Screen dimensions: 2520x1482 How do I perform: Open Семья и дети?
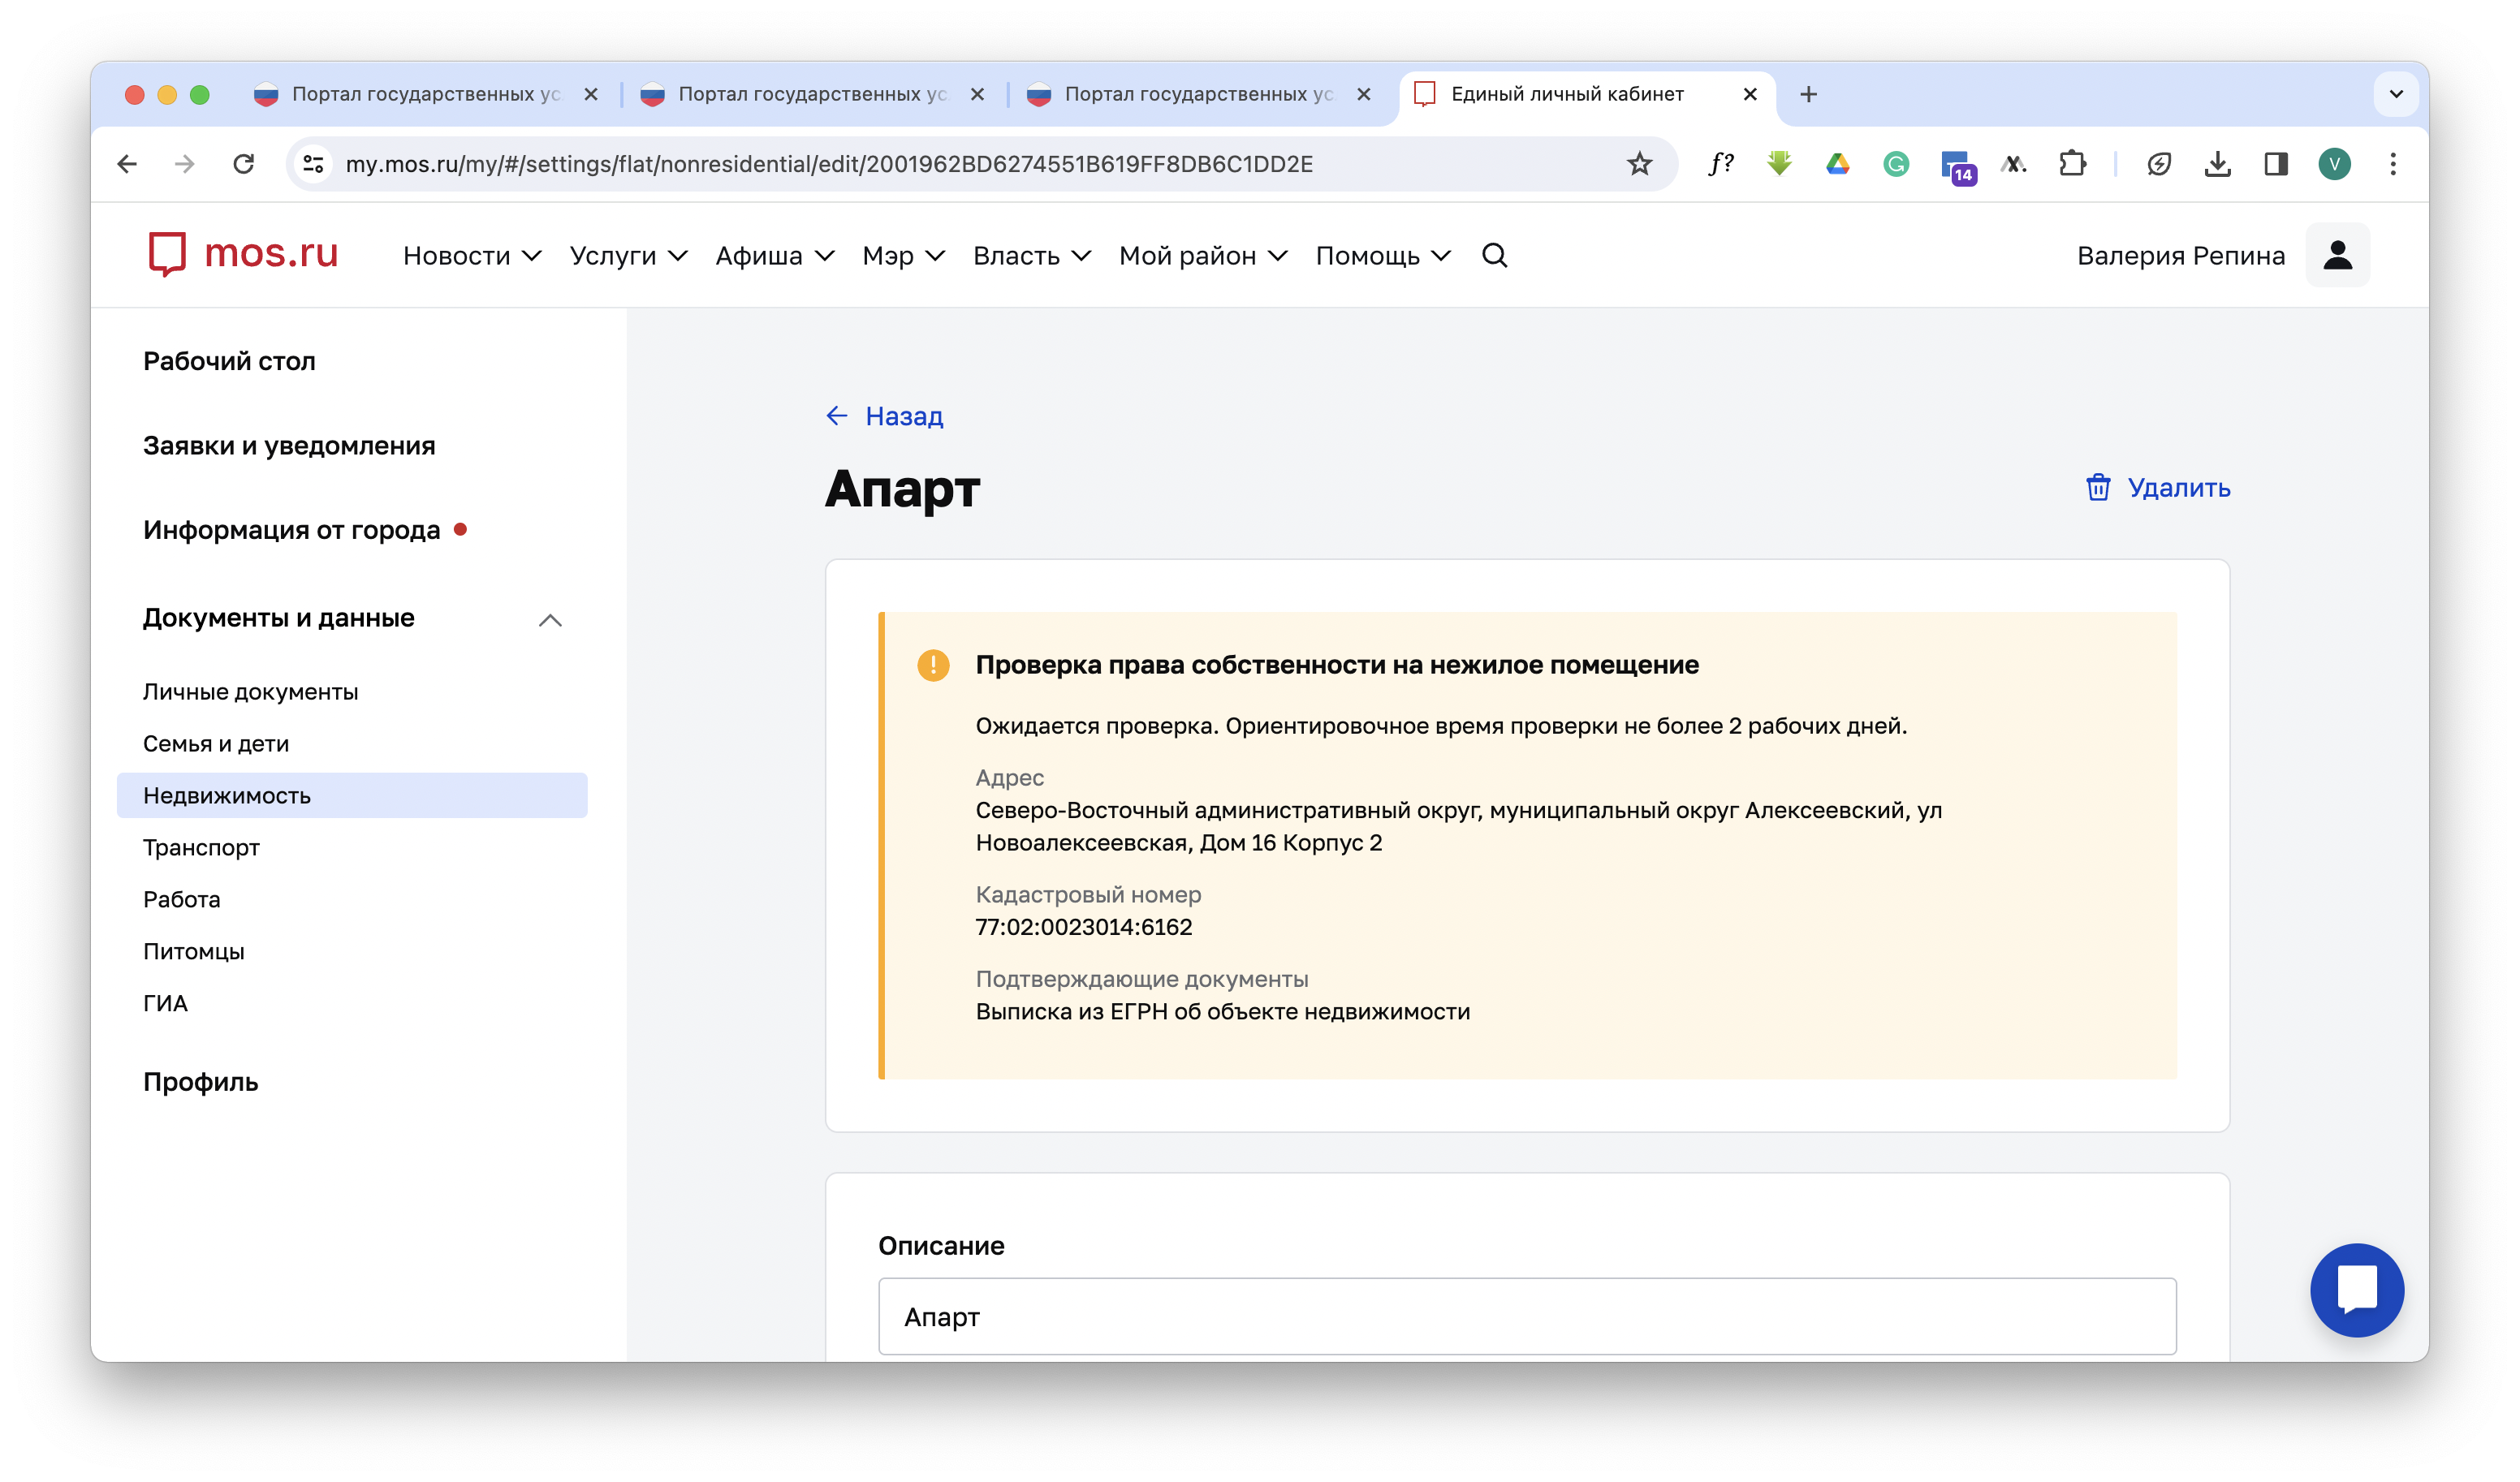(216, 744)
